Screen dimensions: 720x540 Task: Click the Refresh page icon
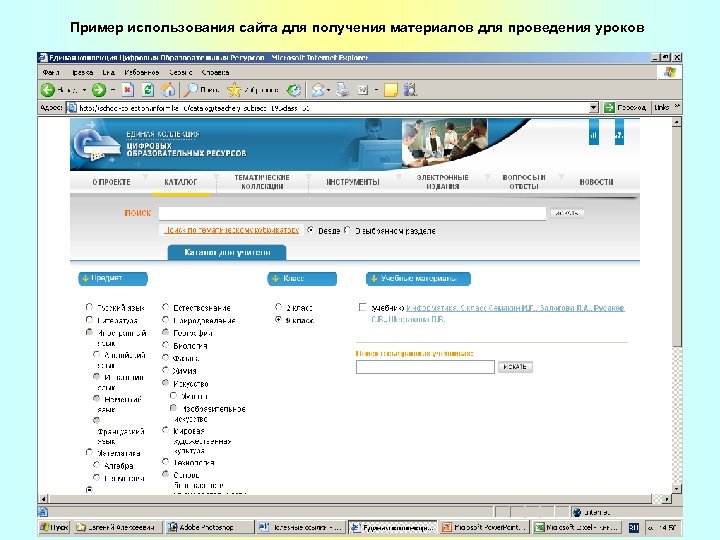point(148,90)
